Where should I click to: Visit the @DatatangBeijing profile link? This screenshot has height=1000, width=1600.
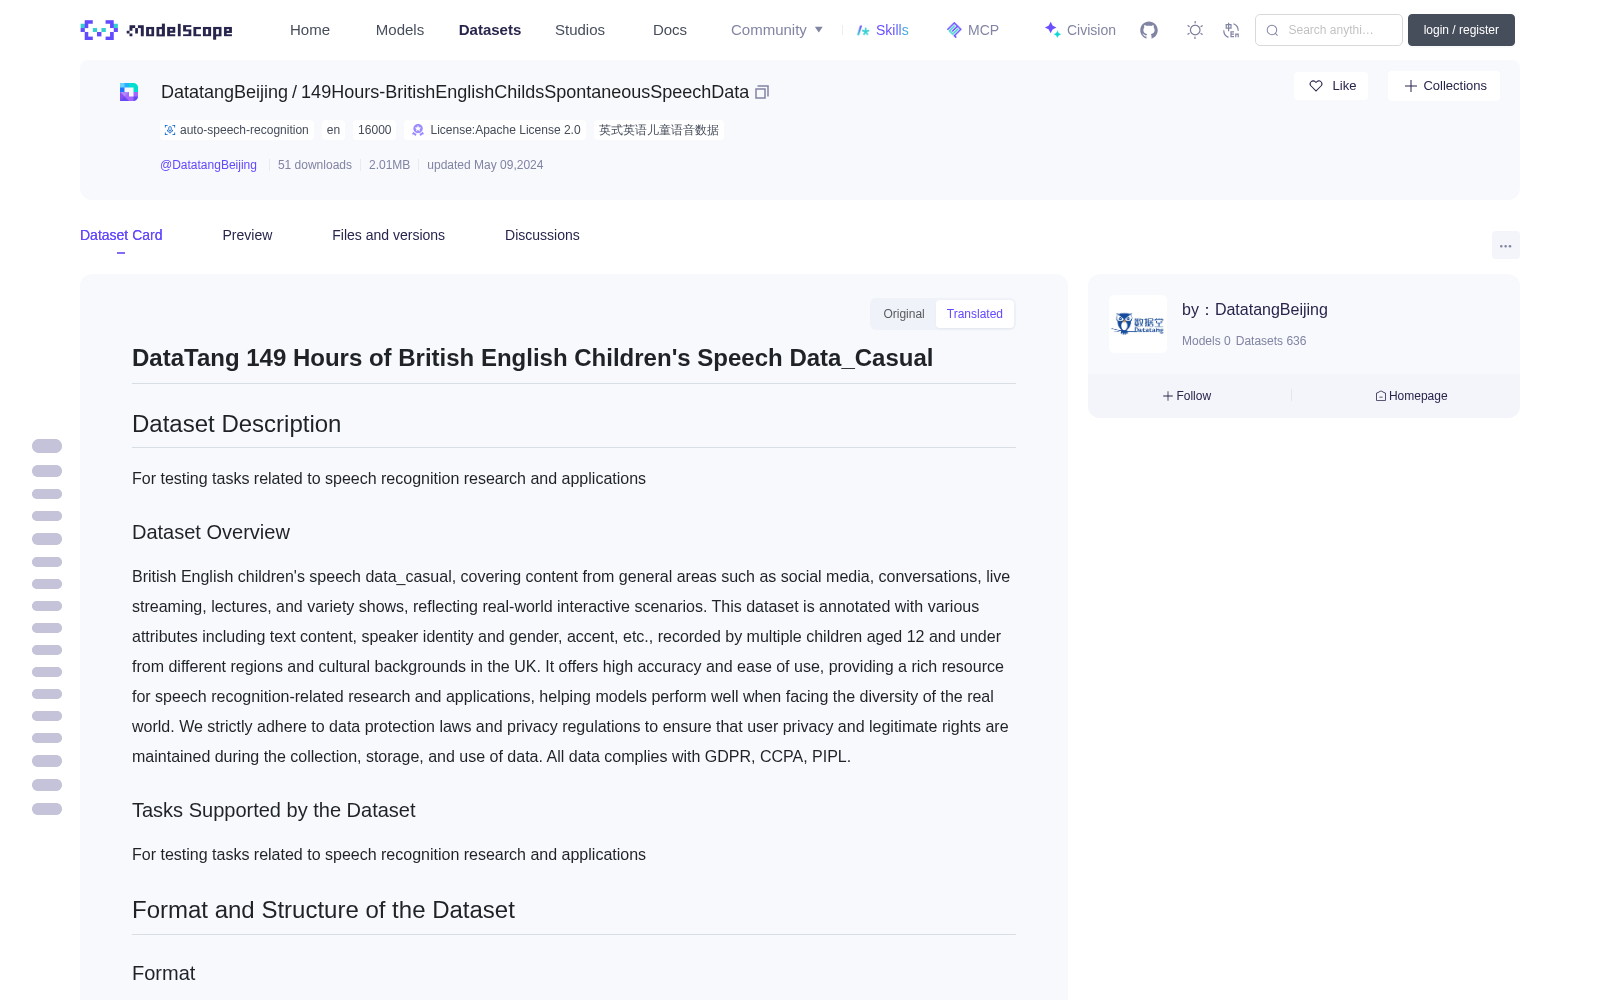pos(208,165)
